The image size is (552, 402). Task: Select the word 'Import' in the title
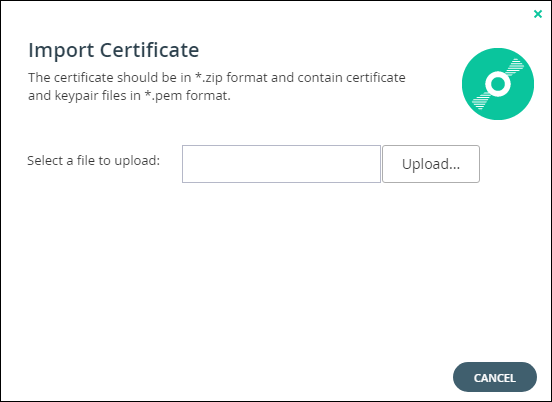(x=61, y=51)
